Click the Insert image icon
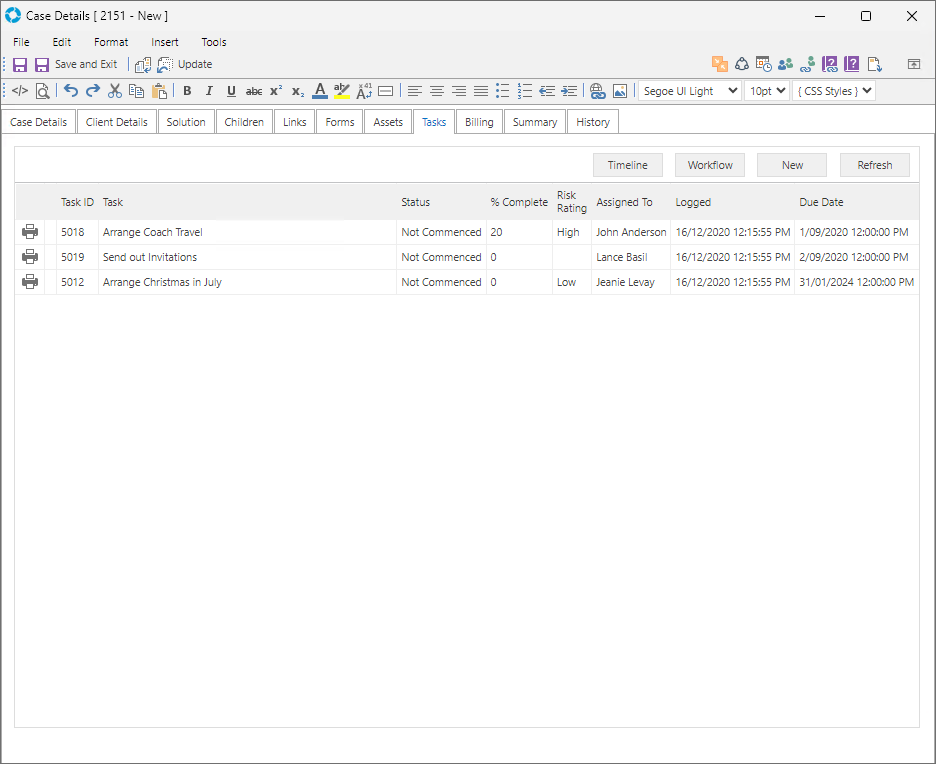The width and height of the screenshot is (936, 764). 620,91
